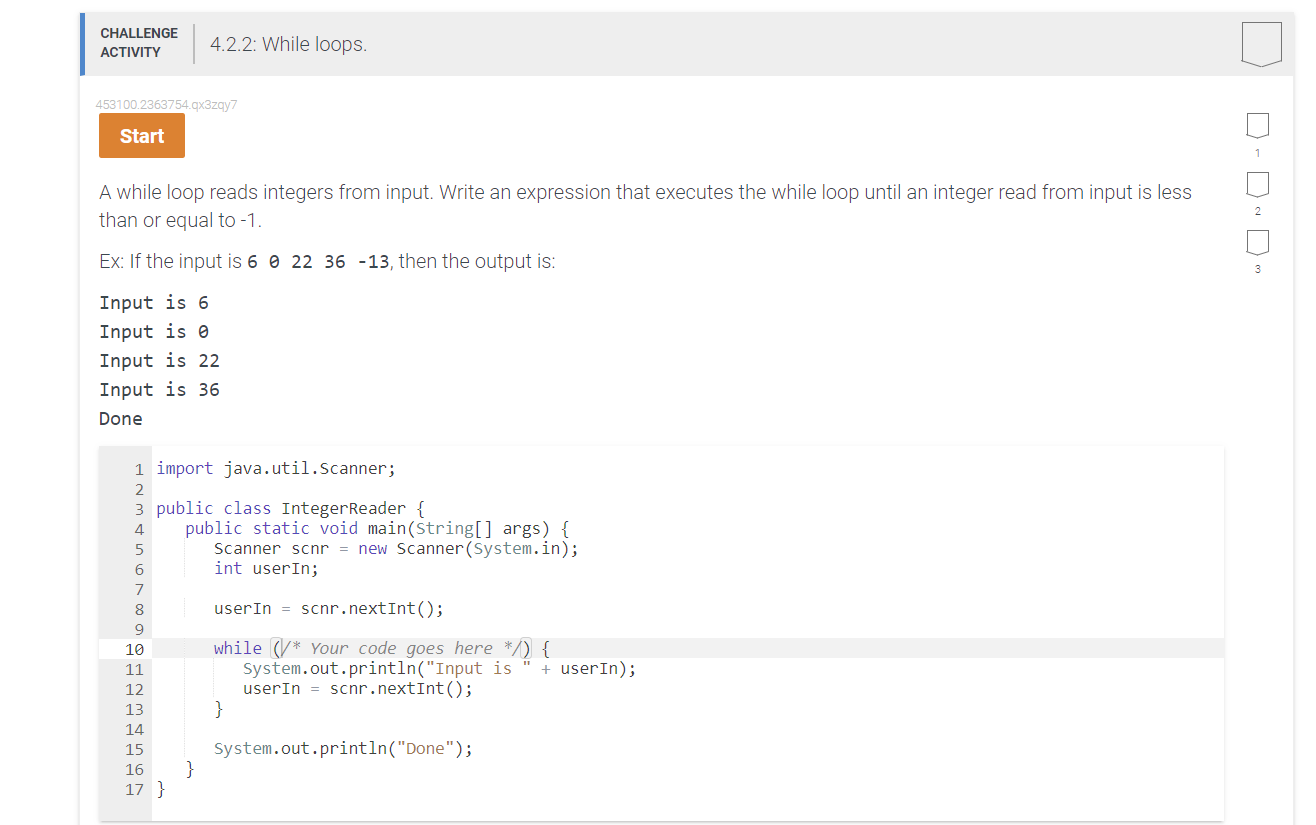Select the 4.2.2: While loops title
Viewport: 1316px width, 825px height.
(x=288, y=44)
